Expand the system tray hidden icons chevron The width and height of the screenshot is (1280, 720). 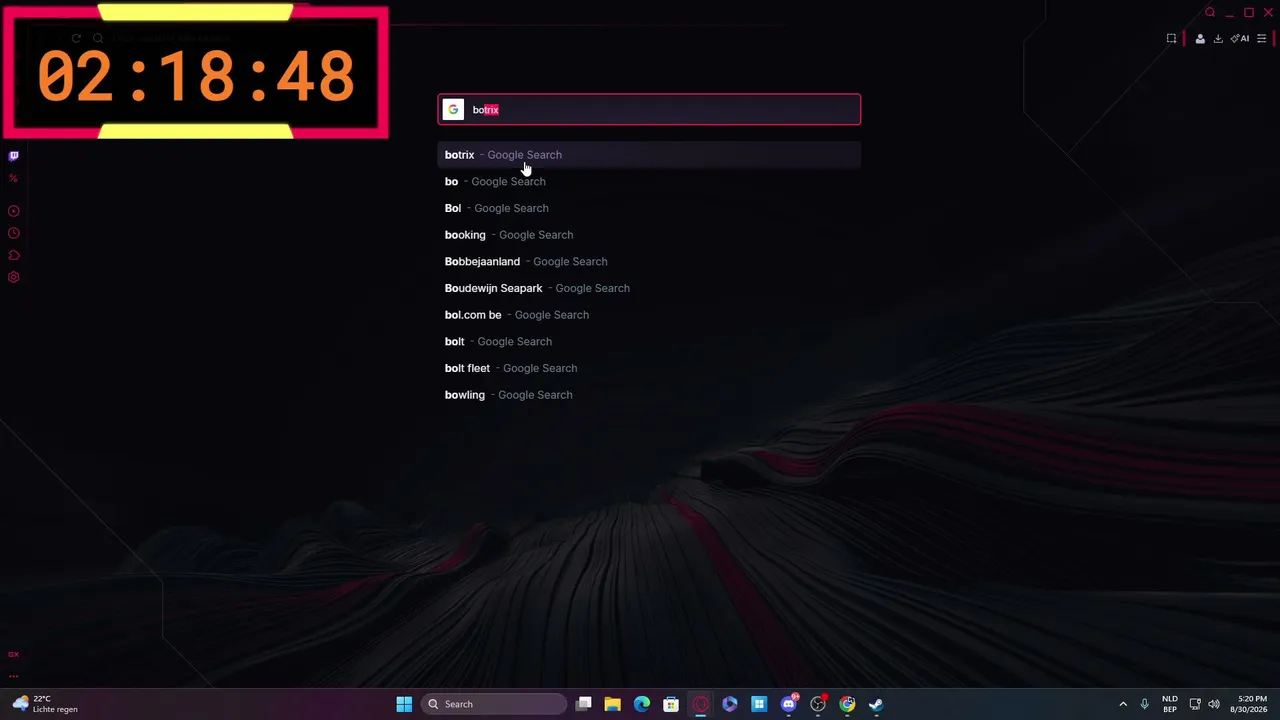pos(1123,704)
